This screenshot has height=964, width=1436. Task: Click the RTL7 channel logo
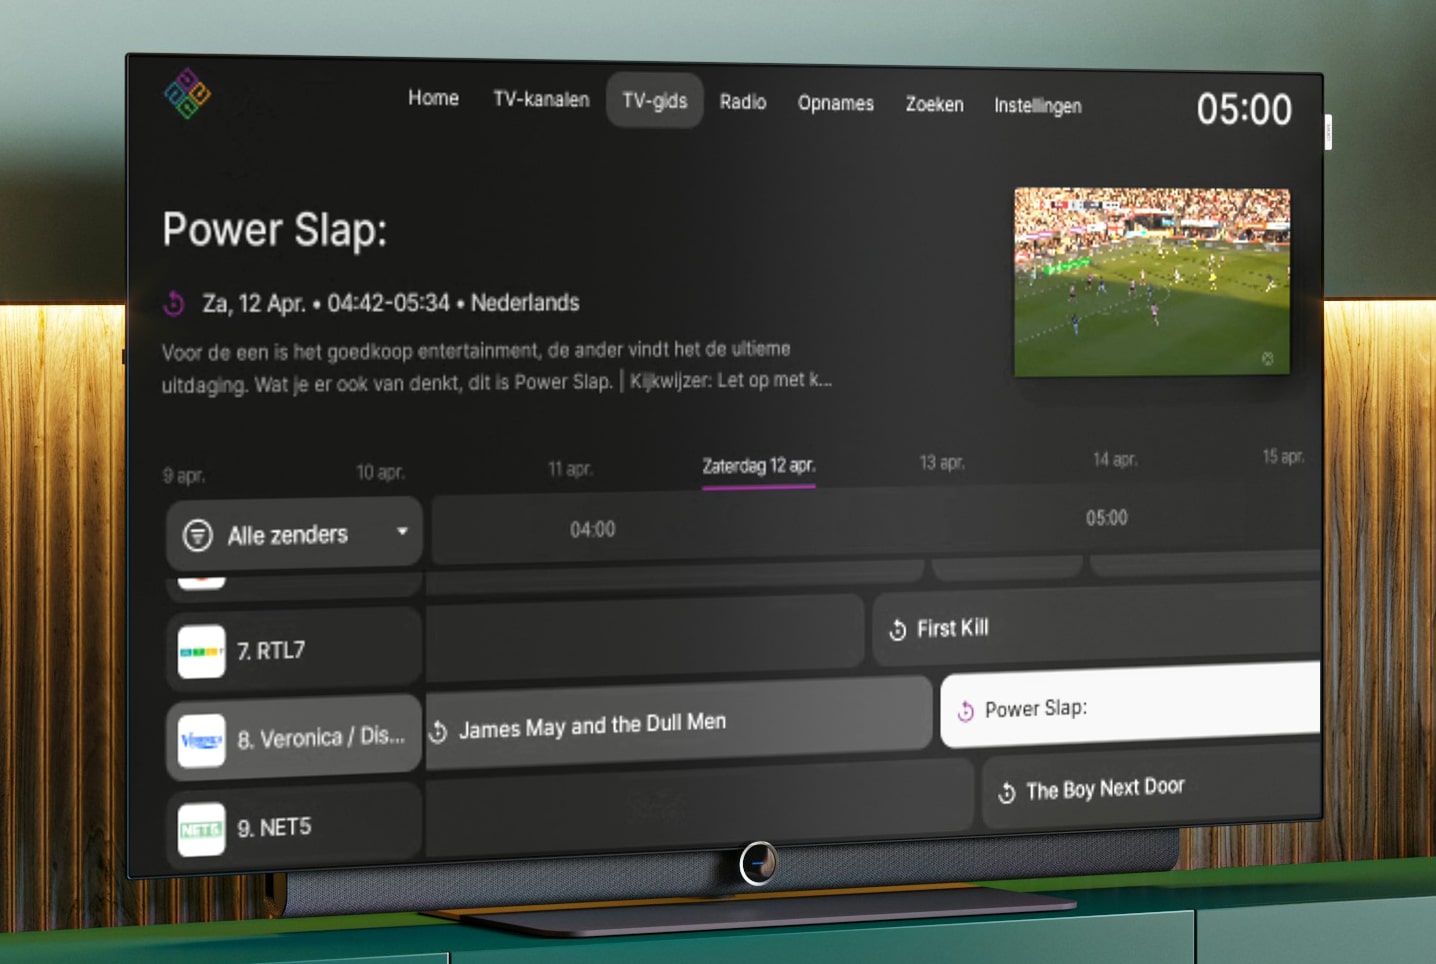click(201, 651)
